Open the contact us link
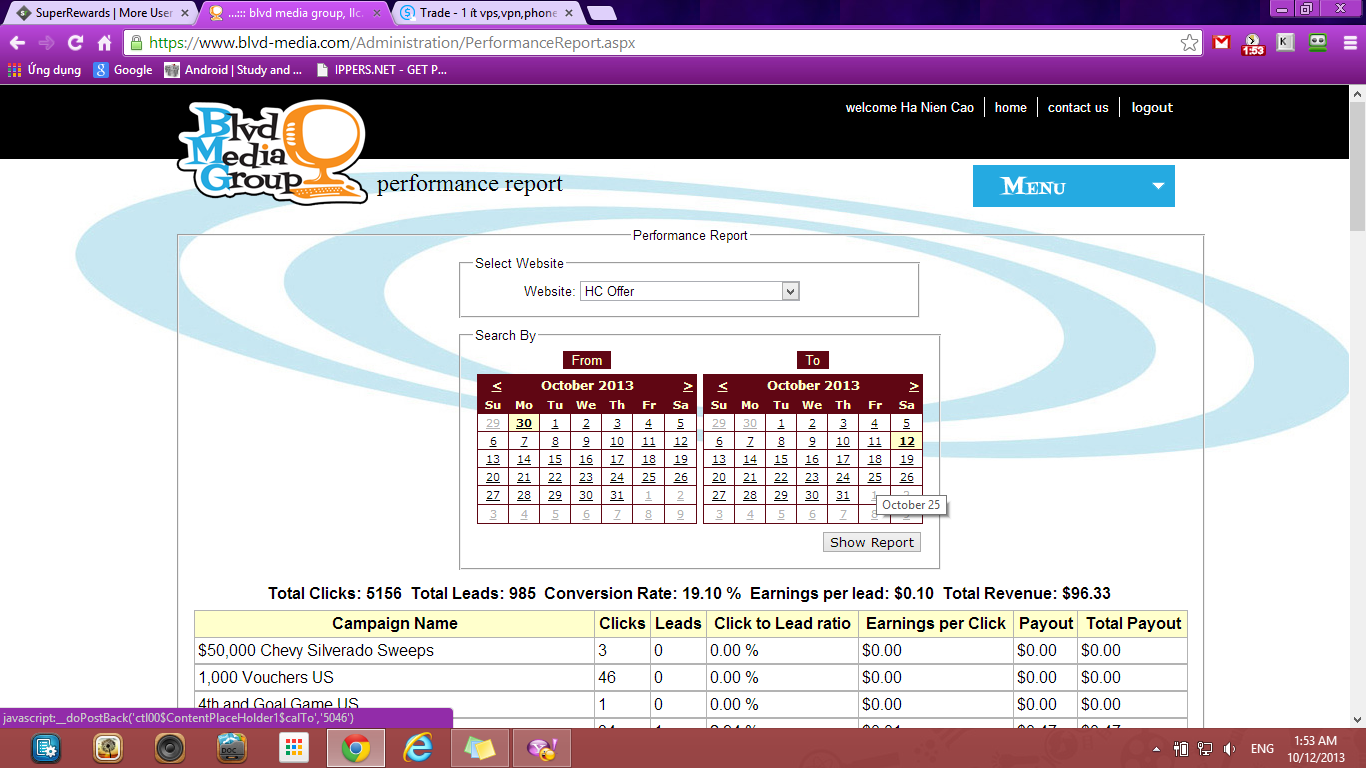1366x768 pixels. coord(1078,108)
